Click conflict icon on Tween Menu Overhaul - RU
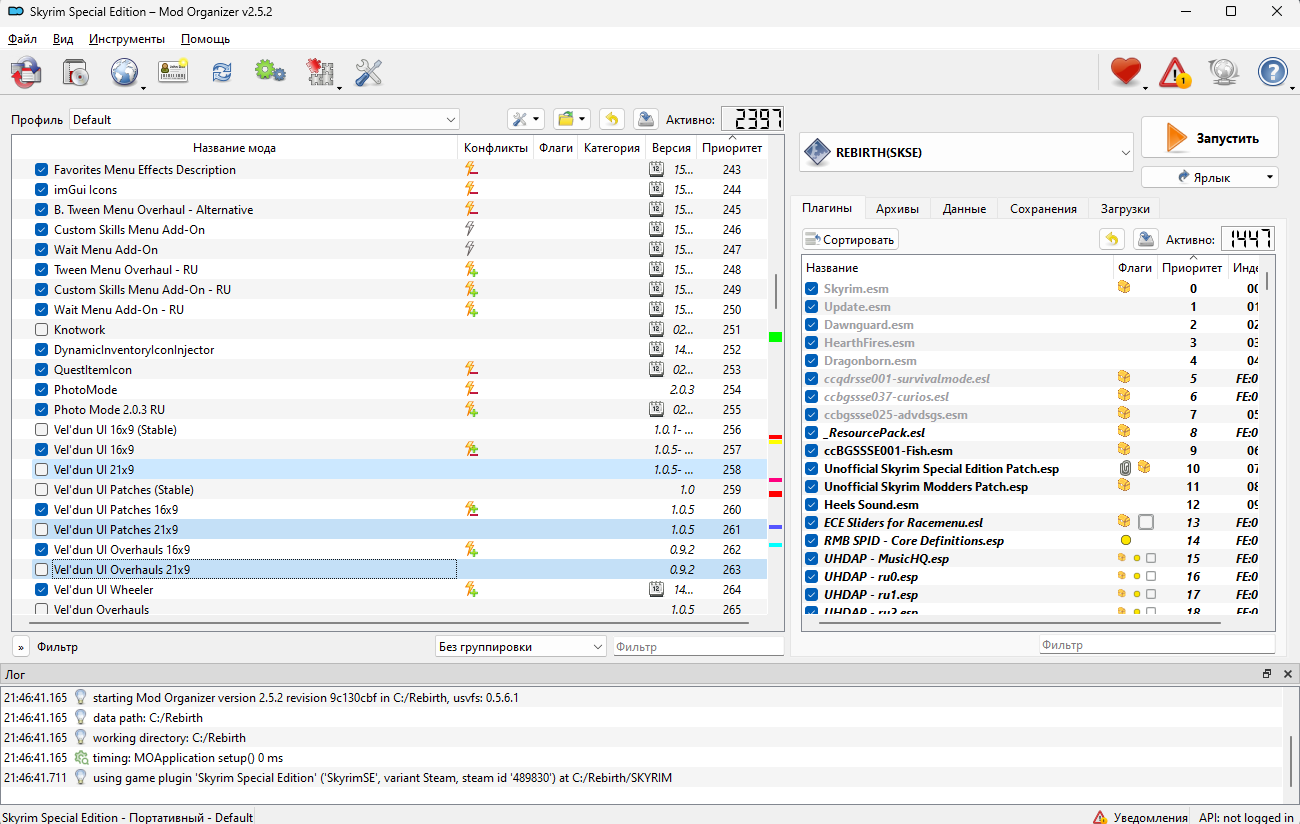Image resolution: width=1300 pixels, height=824 pixels. [471, 270]
